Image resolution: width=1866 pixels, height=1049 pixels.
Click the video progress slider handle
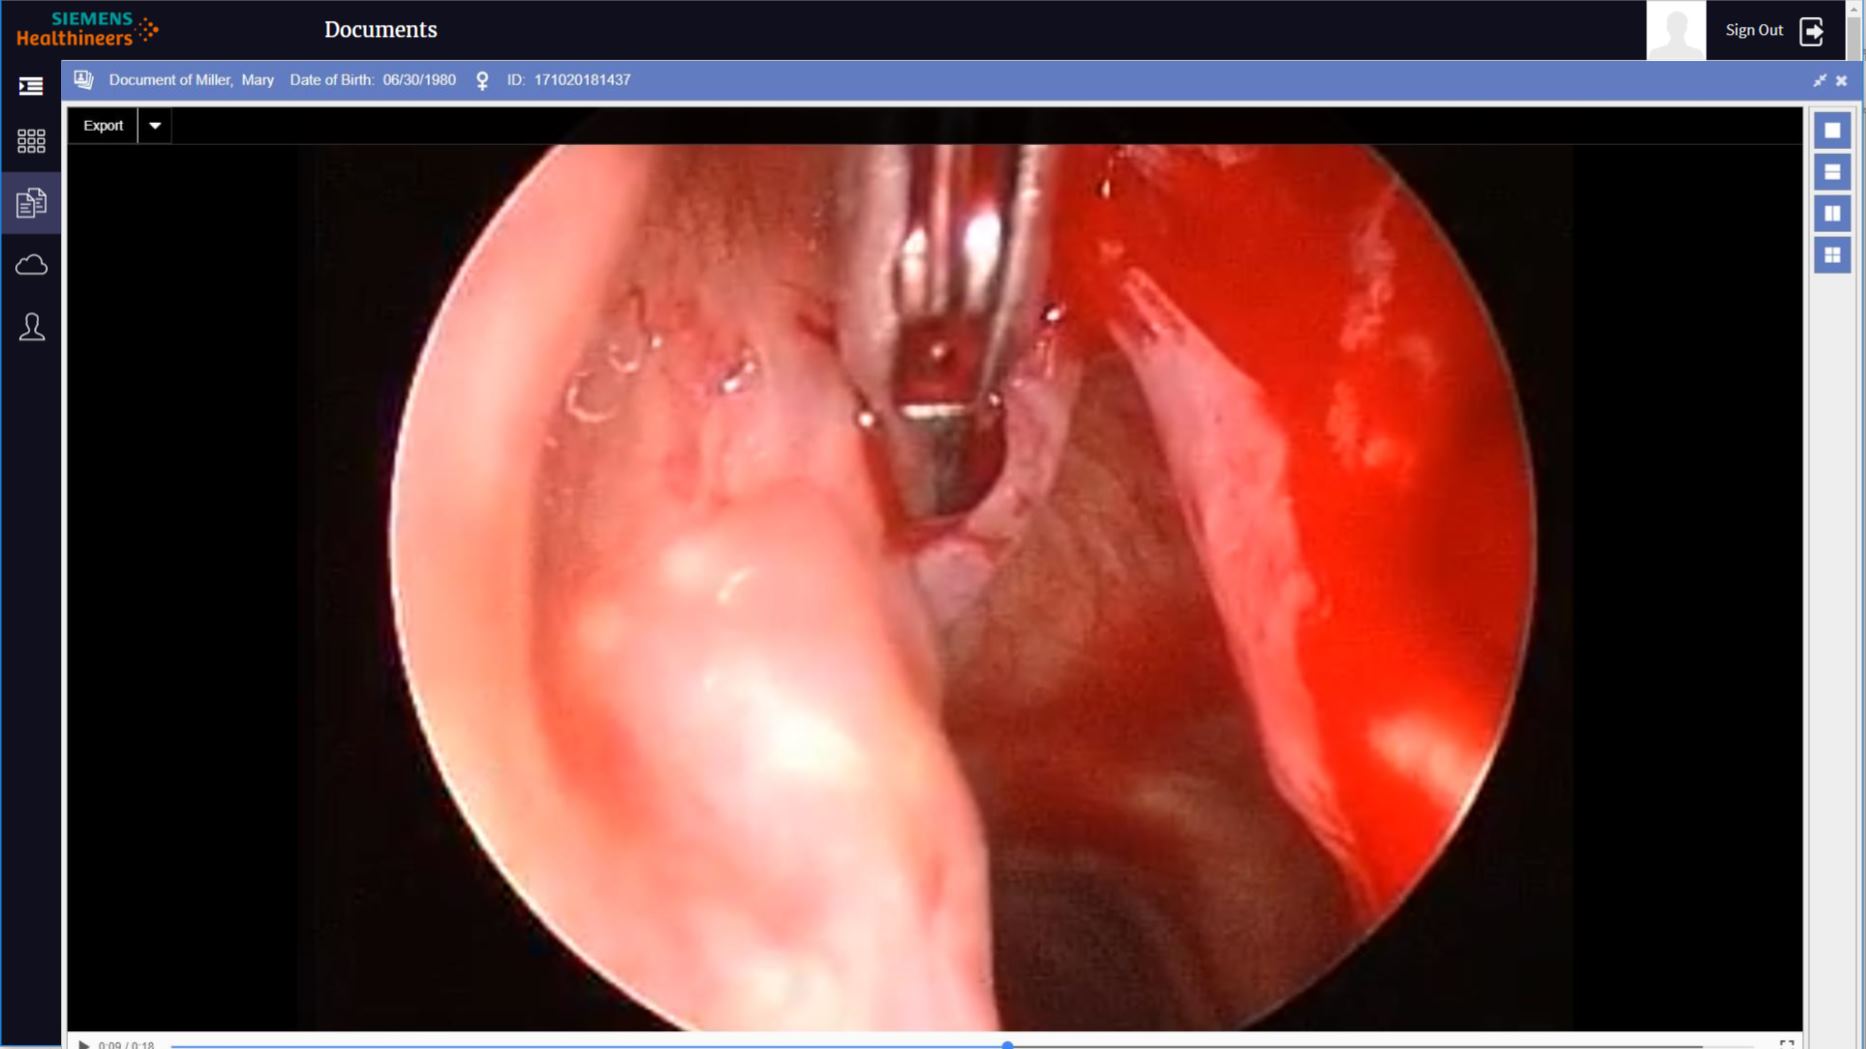pos(1007,1045)
